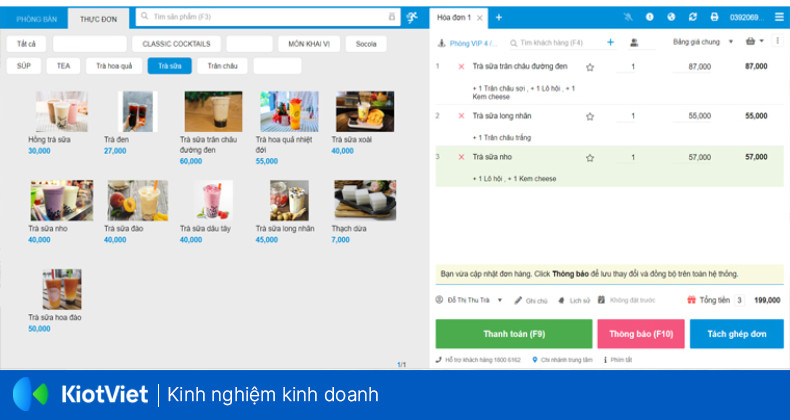Click the Hỗ trợ khách hàng phone link
This screenshot has width=790, height=420.
(478, 360)
